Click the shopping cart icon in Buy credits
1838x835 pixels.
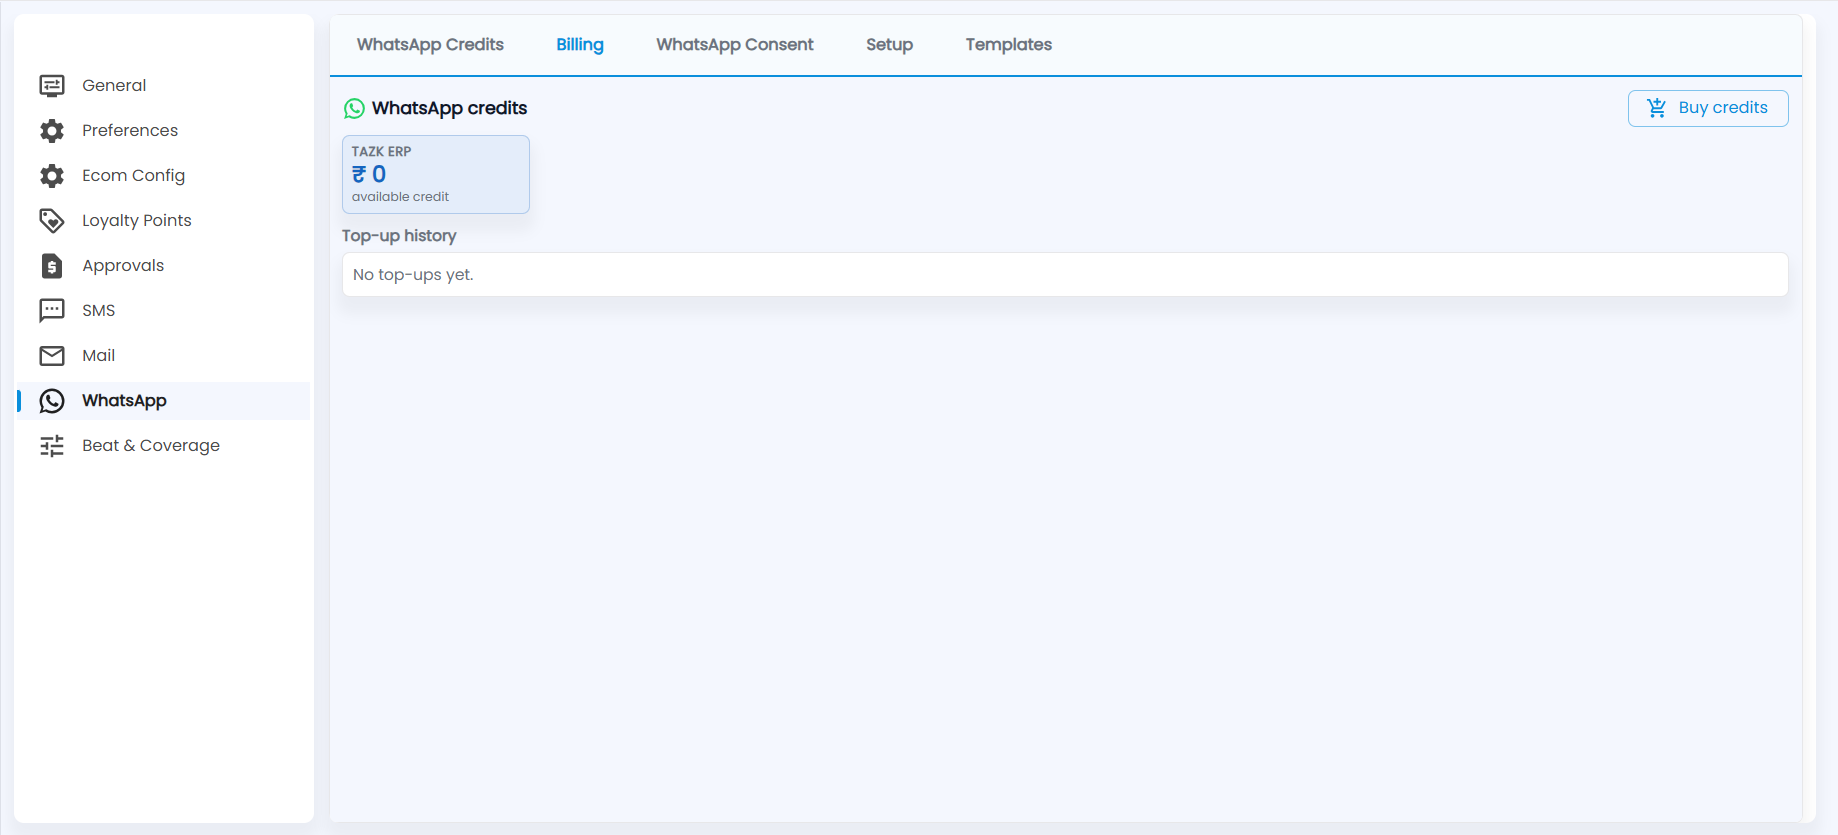(x=1656, y=108)
